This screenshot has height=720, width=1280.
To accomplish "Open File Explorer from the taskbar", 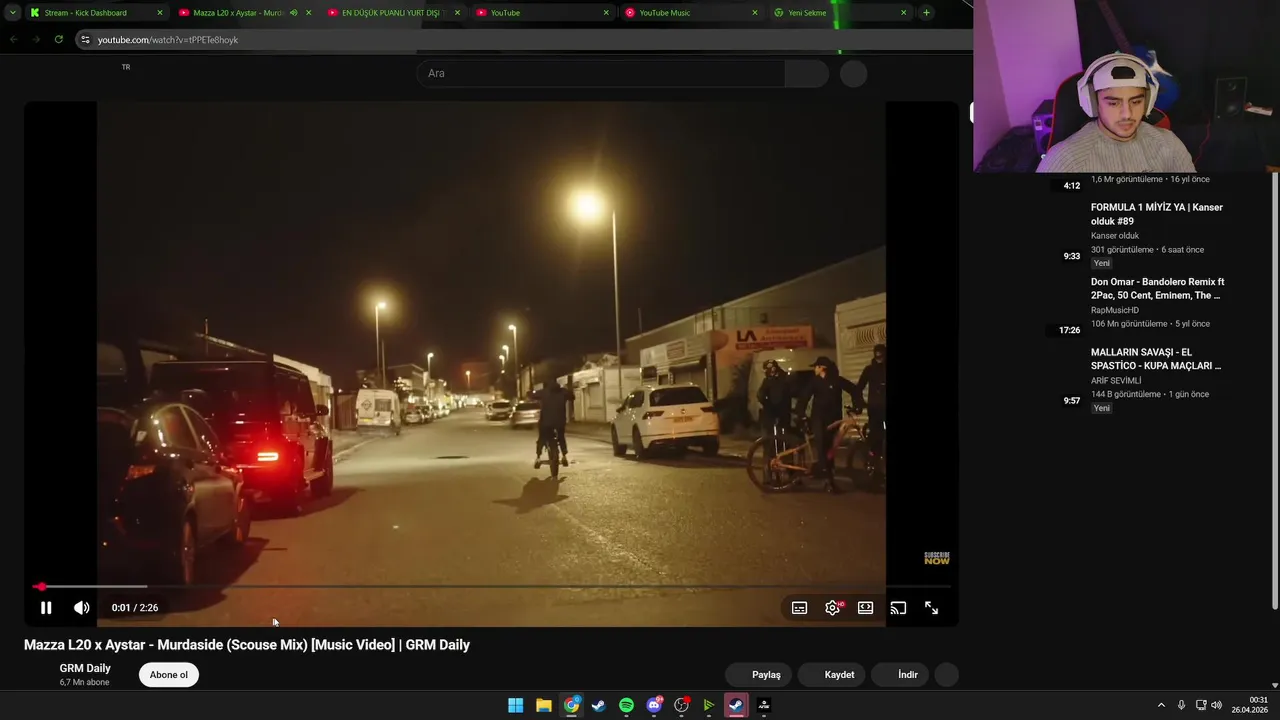I will pyautogui.click(x=544, y=705).
